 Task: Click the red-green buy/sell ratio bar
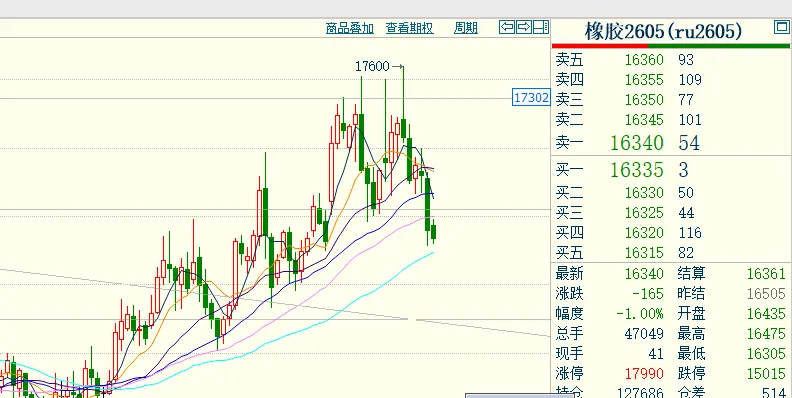point(671,46)
